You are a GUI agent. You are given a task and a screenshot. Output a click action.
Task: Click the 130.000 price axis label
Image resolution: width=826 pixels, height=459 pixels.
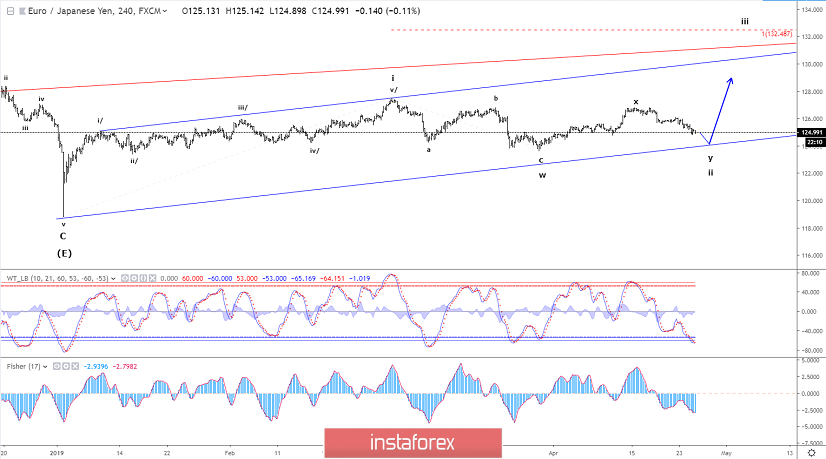(813, 64)
